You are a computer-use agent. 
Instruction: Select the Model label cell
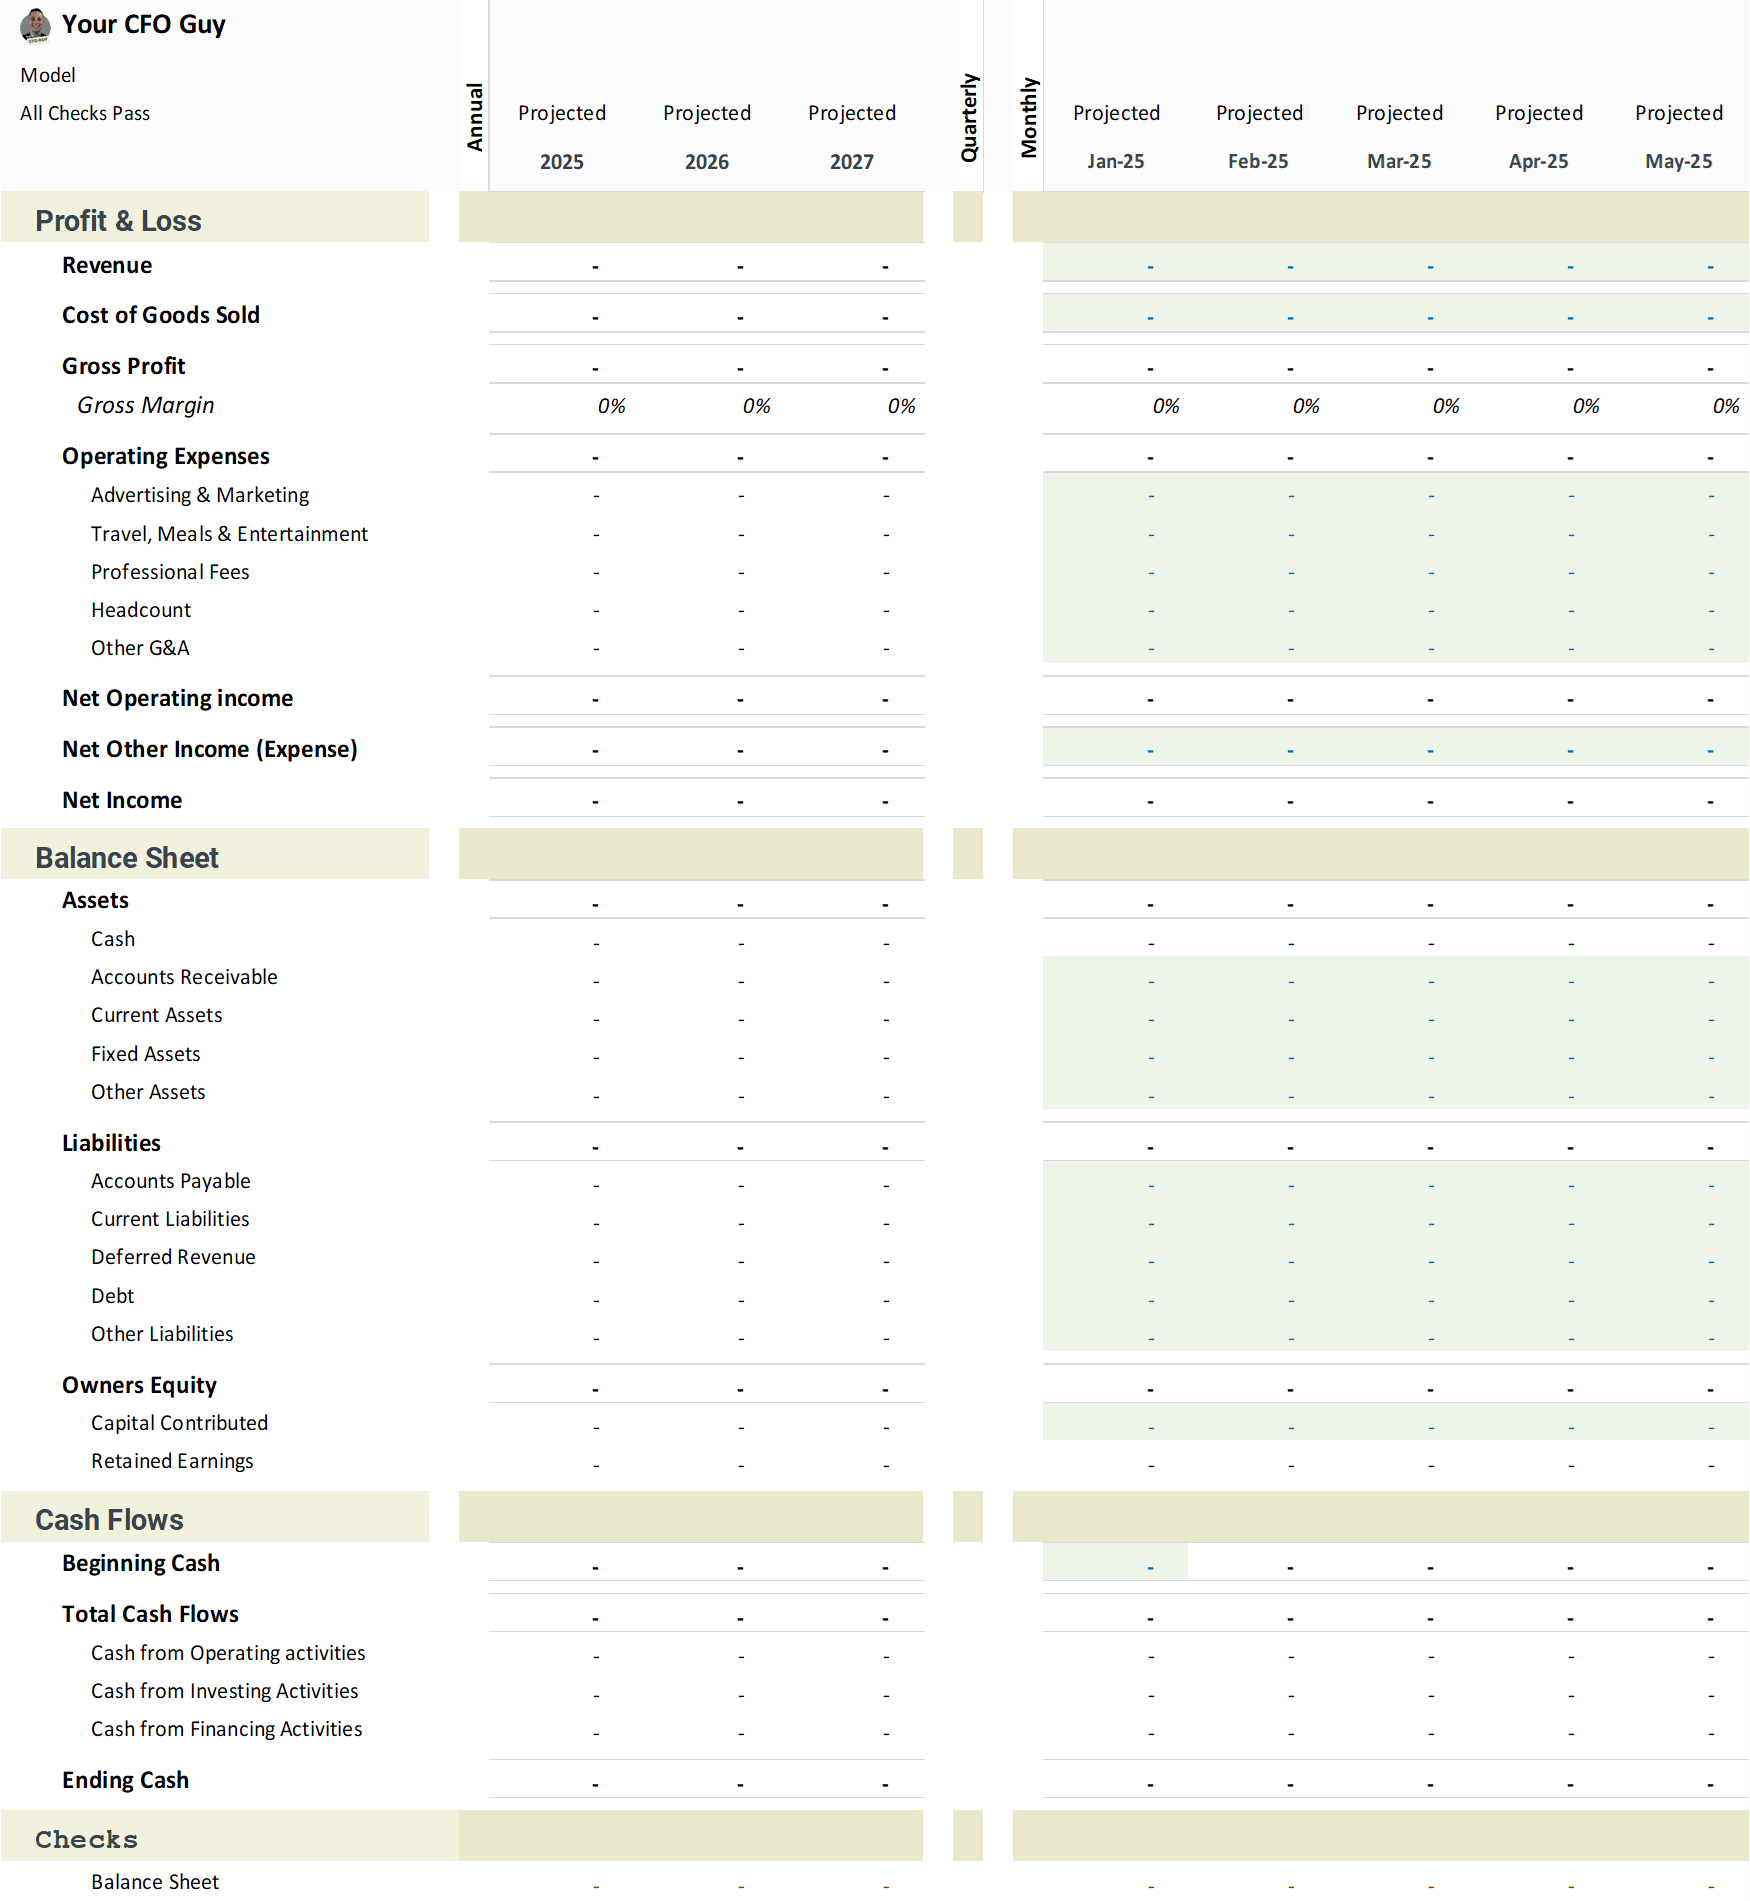tap(48, 75)
